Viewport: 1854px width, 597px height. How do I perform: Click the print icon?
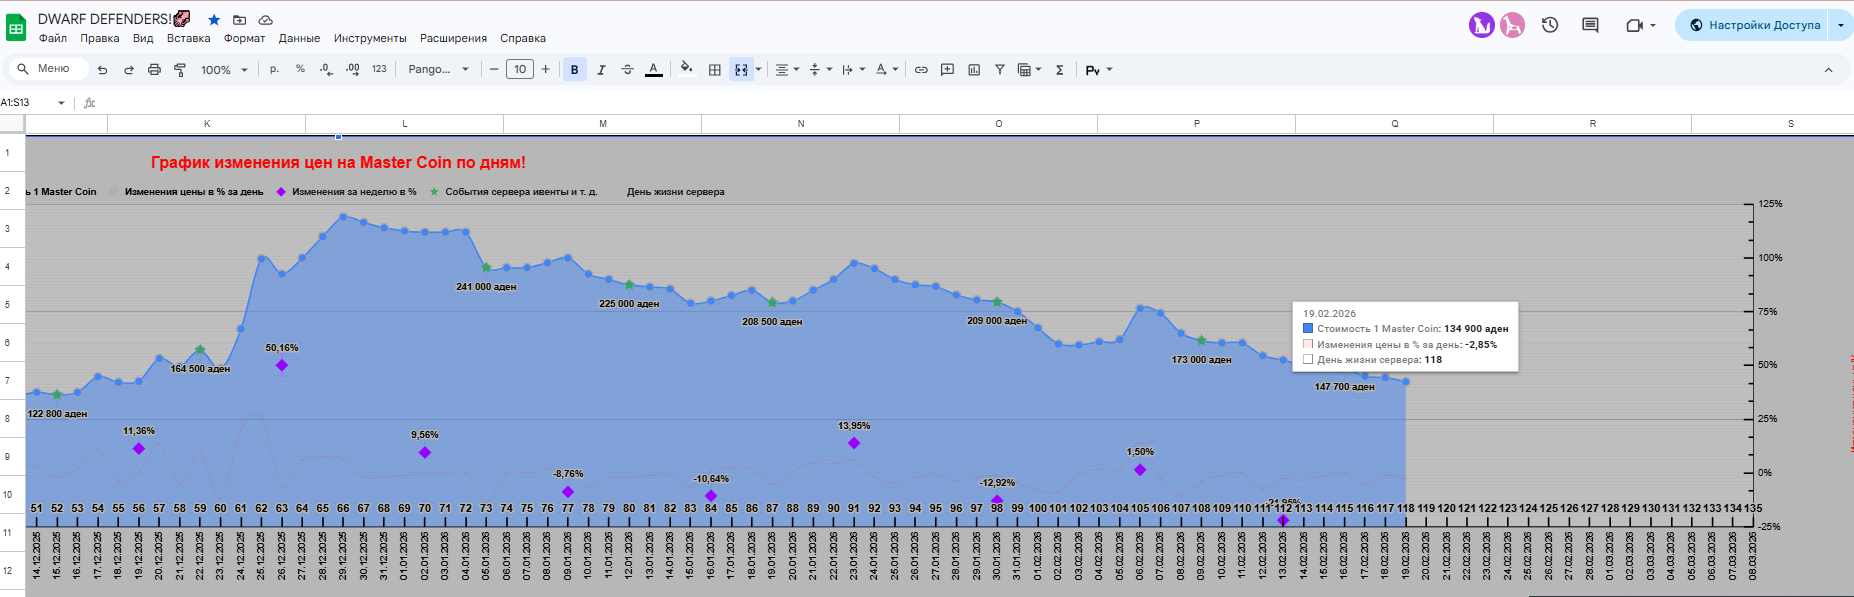154,70
